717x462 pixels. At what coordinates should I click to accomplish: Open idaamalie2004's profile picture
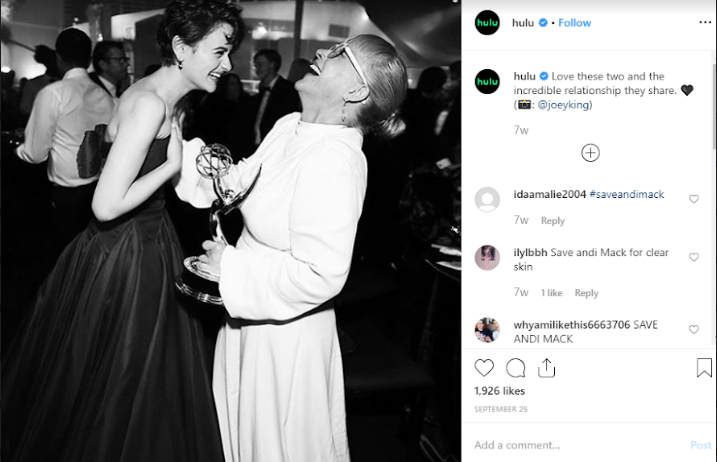point(487,198)
